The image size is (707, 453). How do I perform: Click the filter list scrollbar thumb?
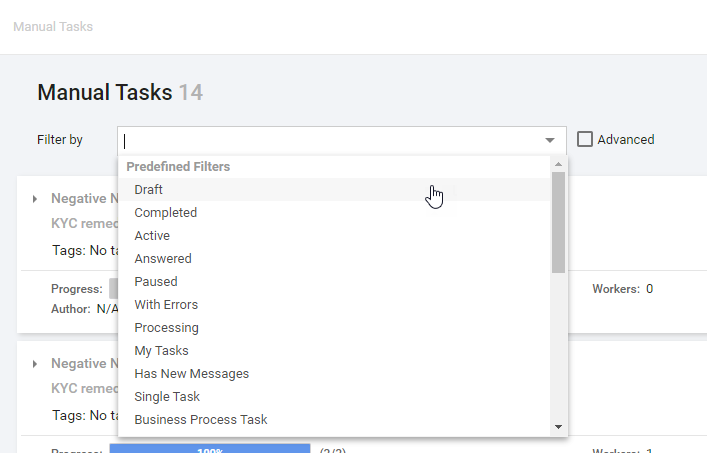558,222
